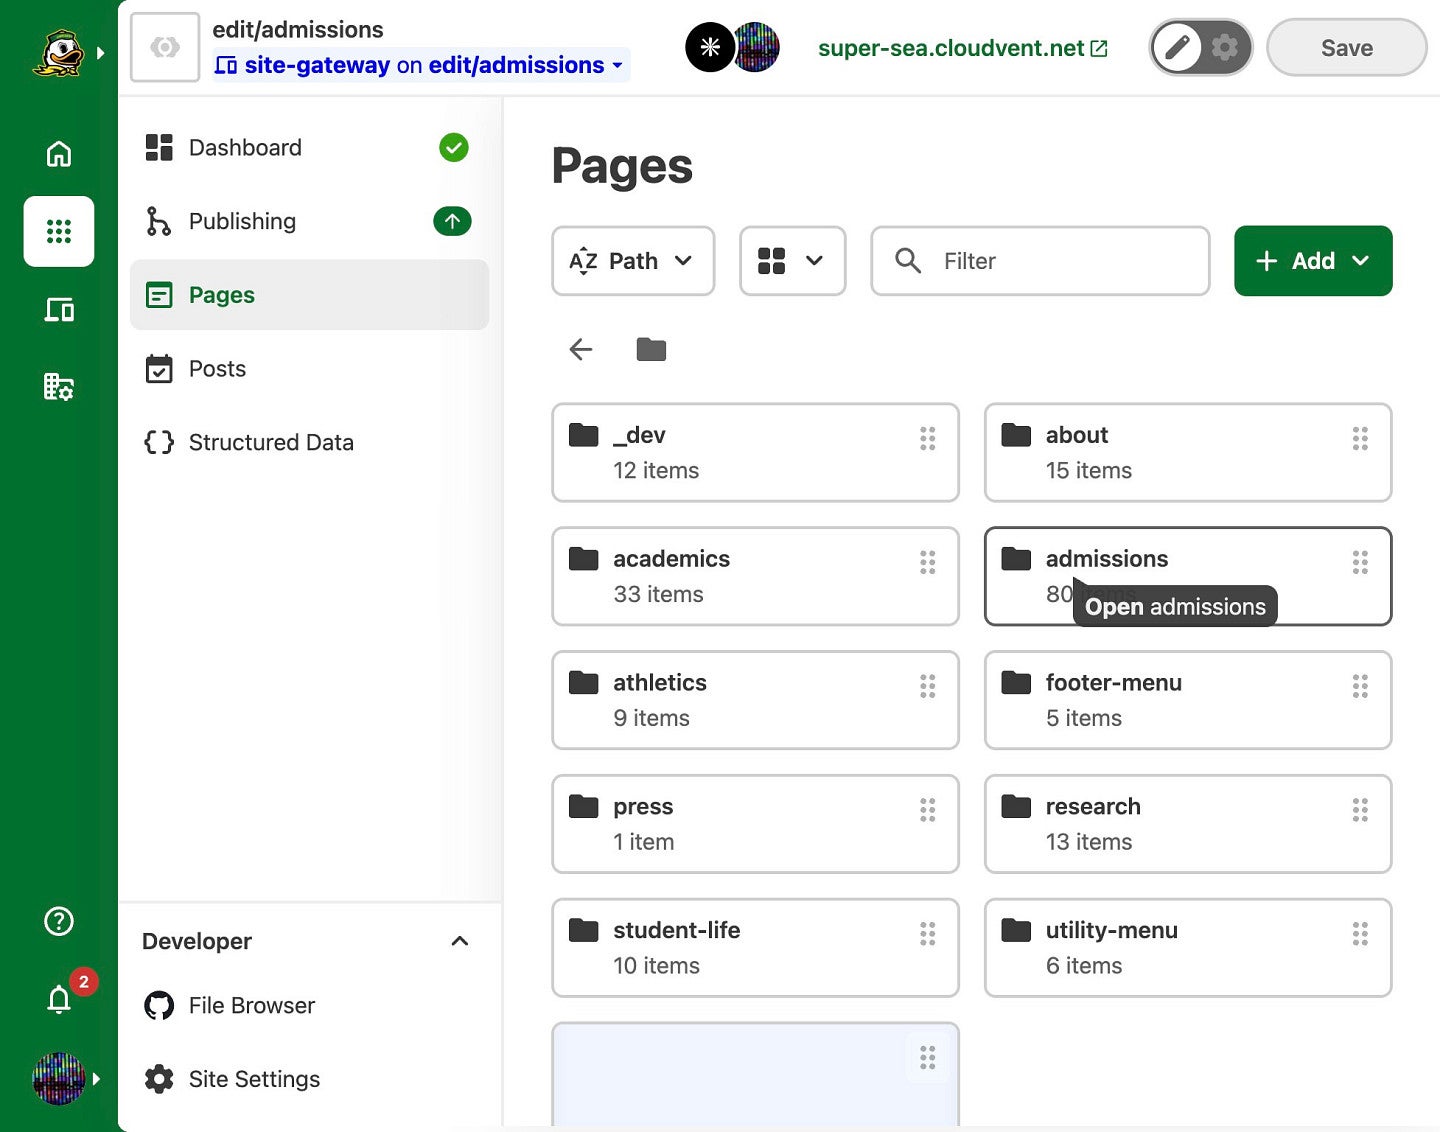The height and width of the screenshot is (1132, 1440).
Task: Go to Dashboard in sidebar
Action: (x=309, y=147)
